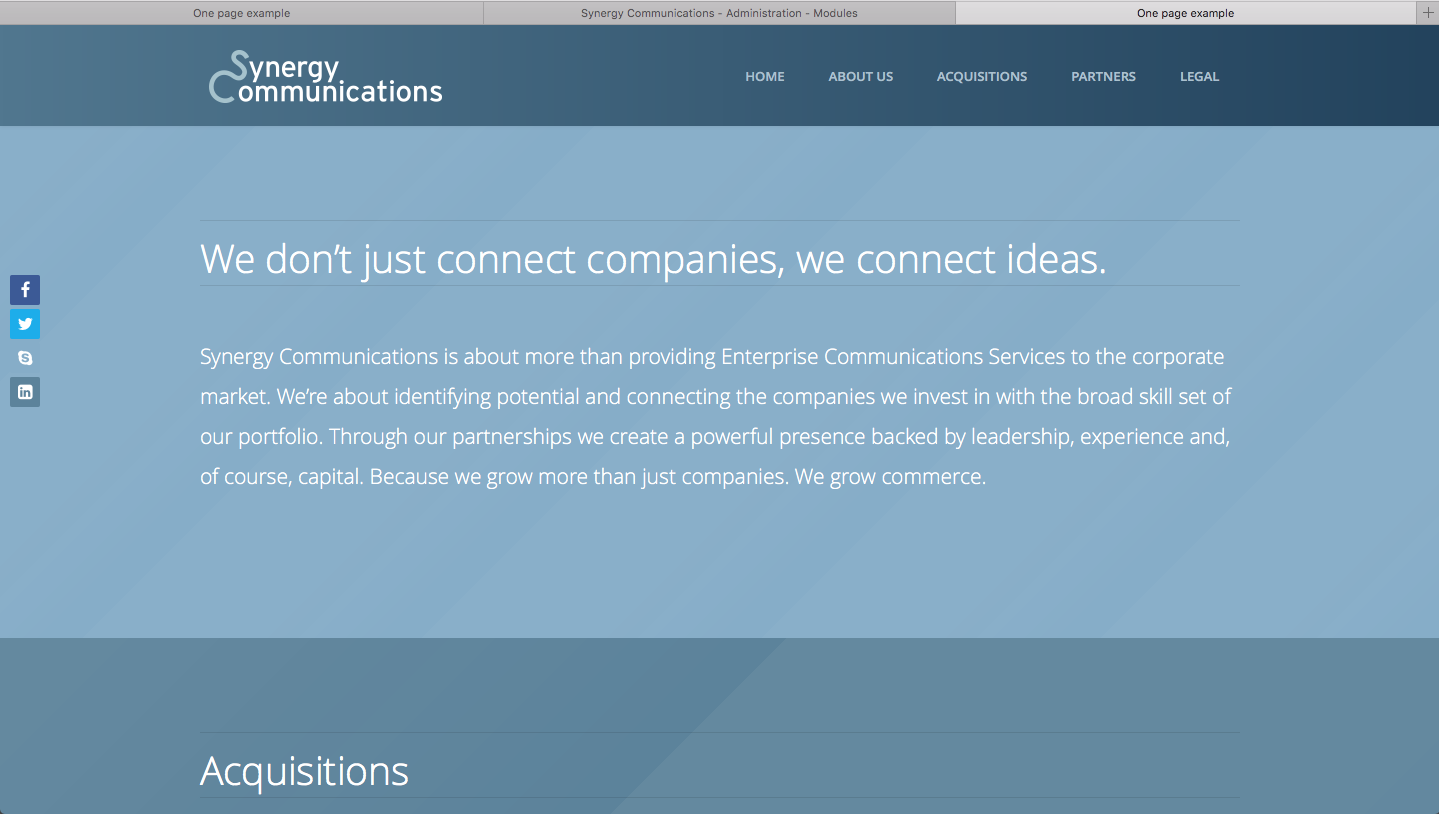Click the Skype social icon
Viewport: 1439px width, 814px height.
point(25,358)
